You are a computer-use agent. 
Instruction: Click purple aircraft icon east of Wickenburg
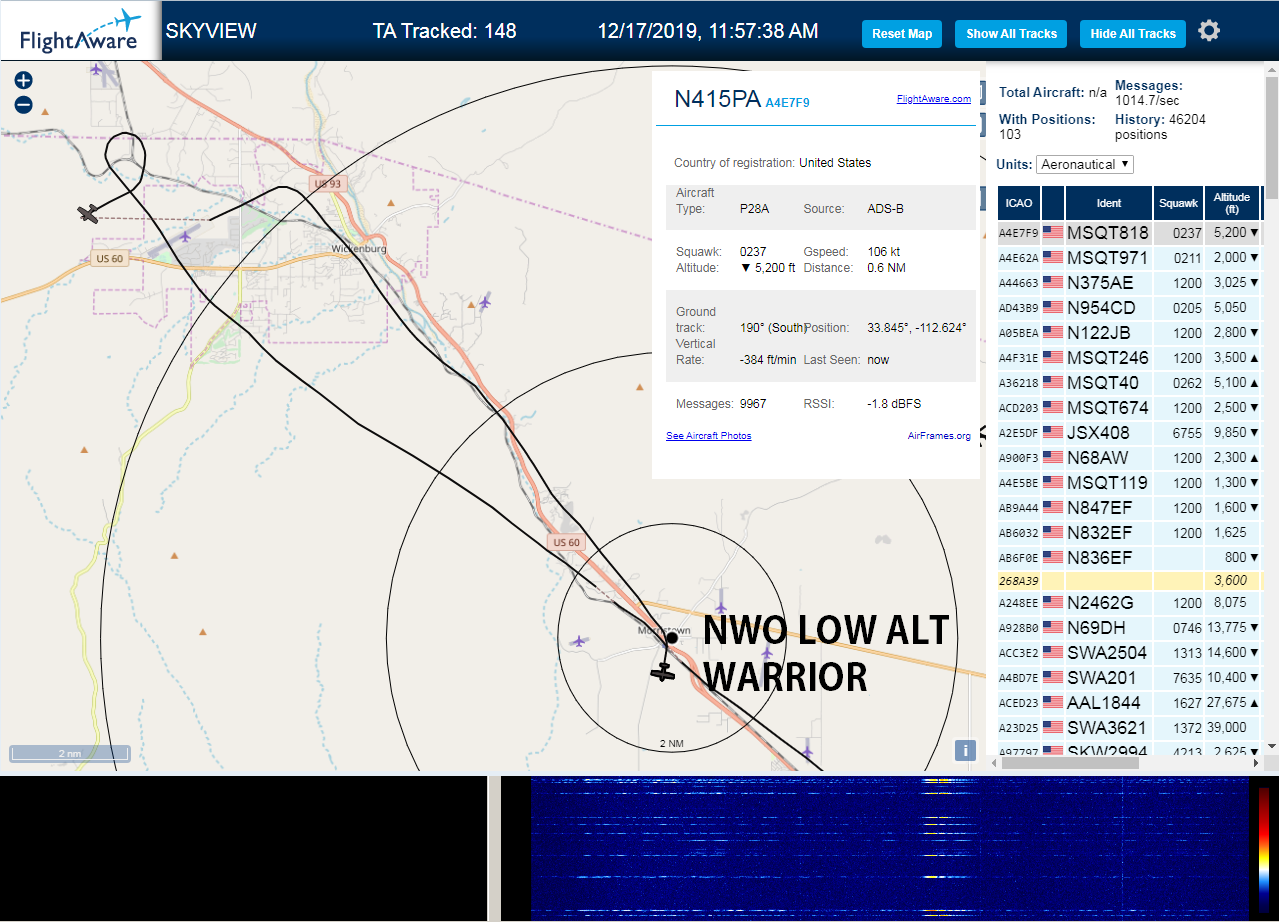(485, 302)
